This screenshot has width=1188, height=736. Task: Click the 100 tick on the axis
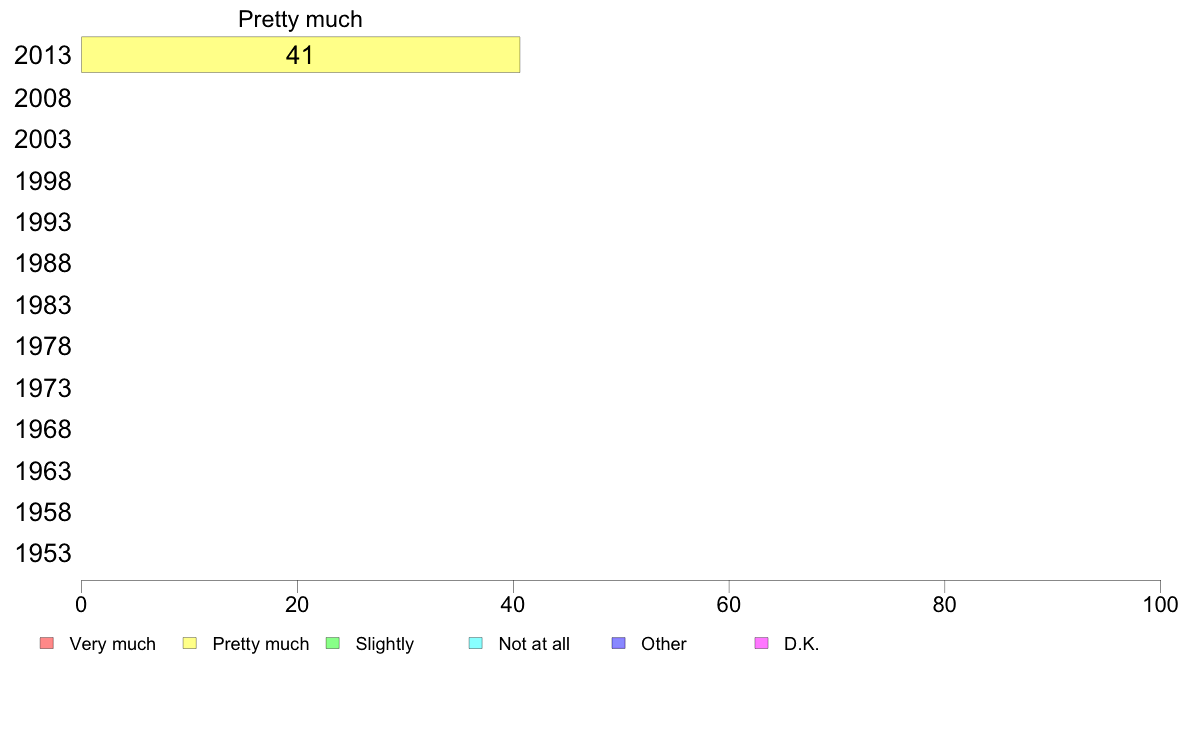pyautogui.click(x=1160, y=604)
